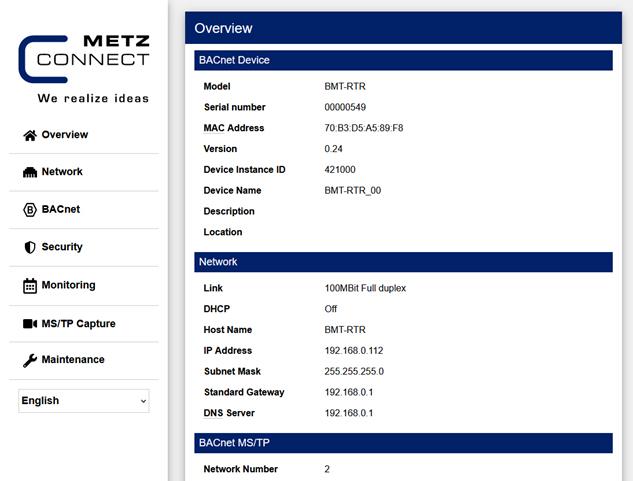Click the Network ethernet port icon
633x481 pixels.
click(30, 172)
